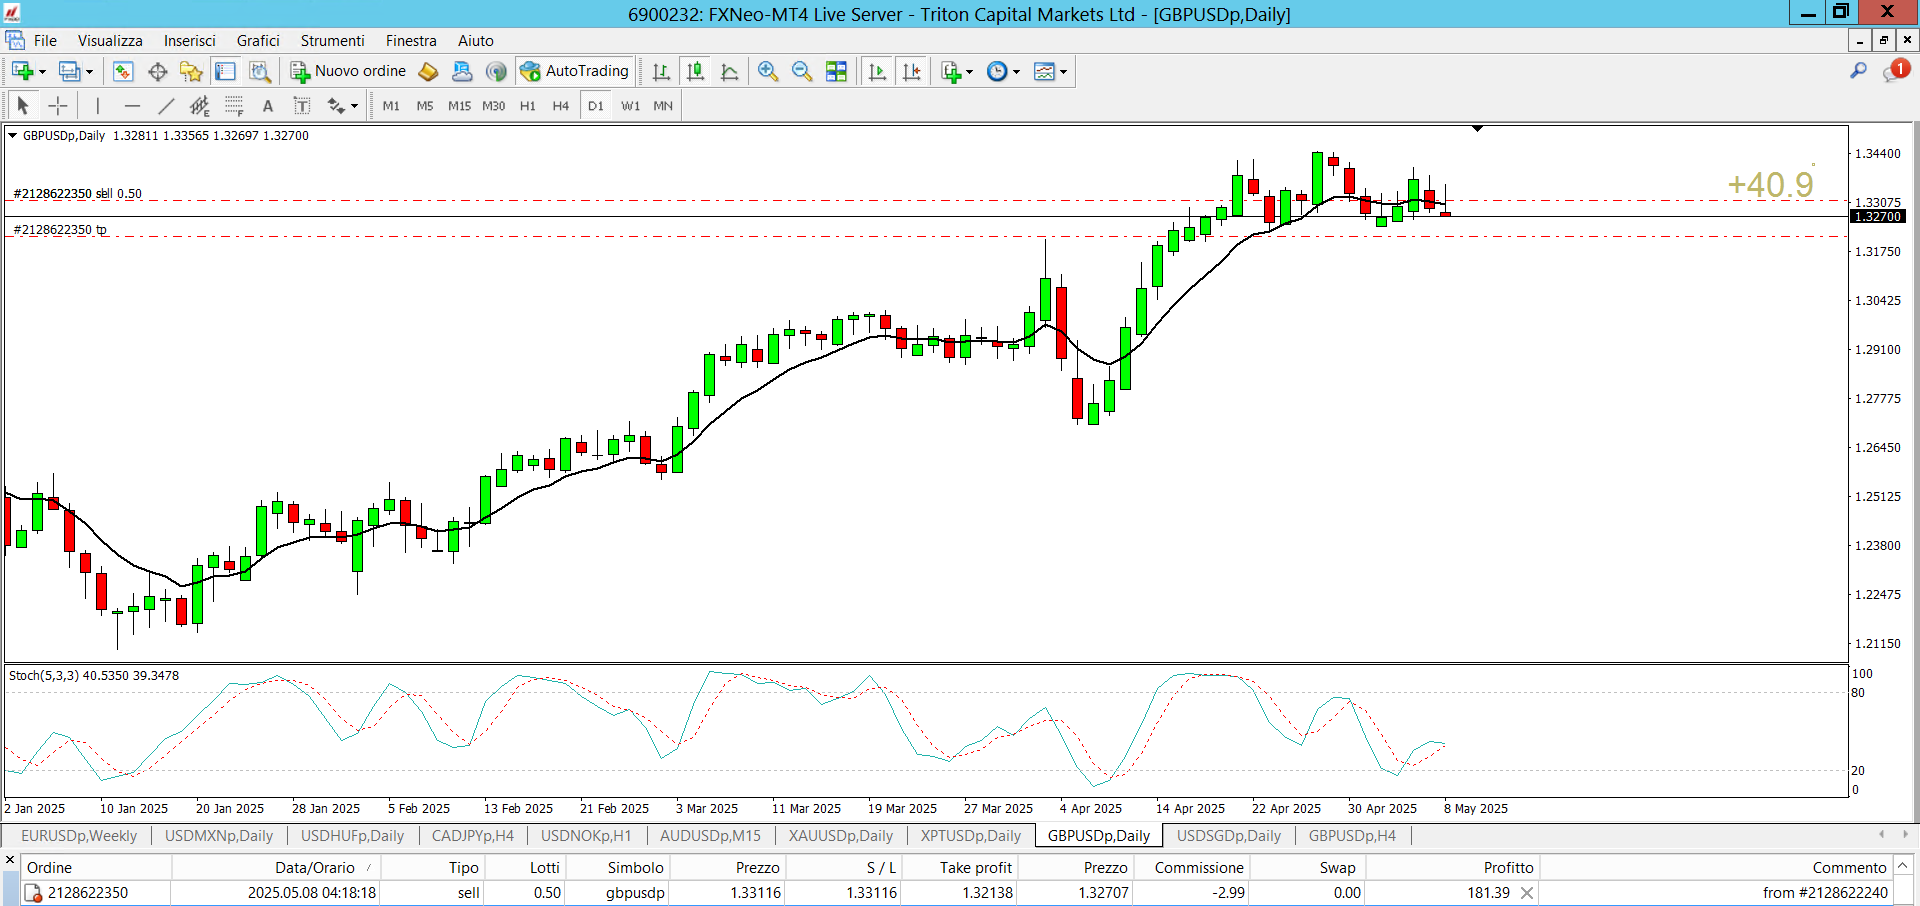The width and height of the screenshot is (1920, 906).
Task: Switch timeframe to M5
Action: click(425, 105)
